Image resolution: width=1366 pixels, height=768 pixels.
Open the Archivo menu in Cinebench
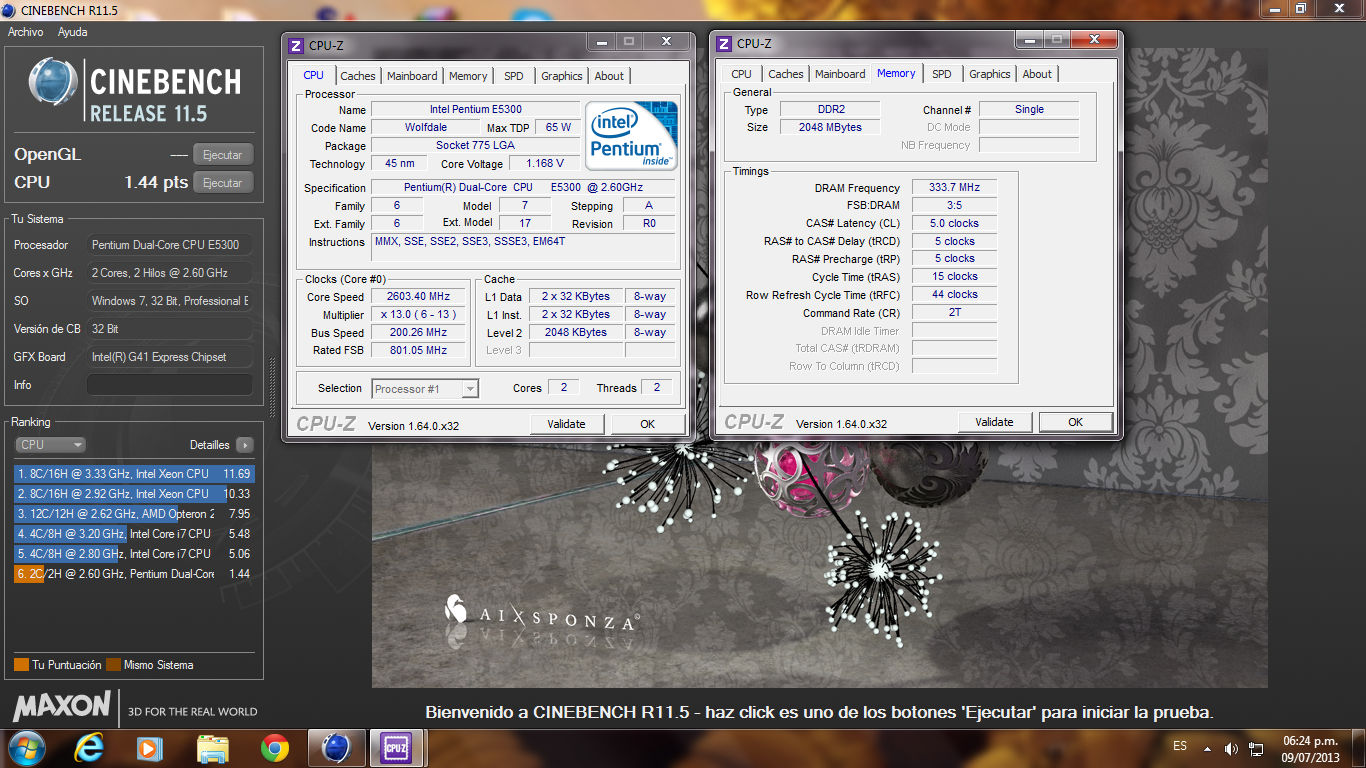click(26, 32)
